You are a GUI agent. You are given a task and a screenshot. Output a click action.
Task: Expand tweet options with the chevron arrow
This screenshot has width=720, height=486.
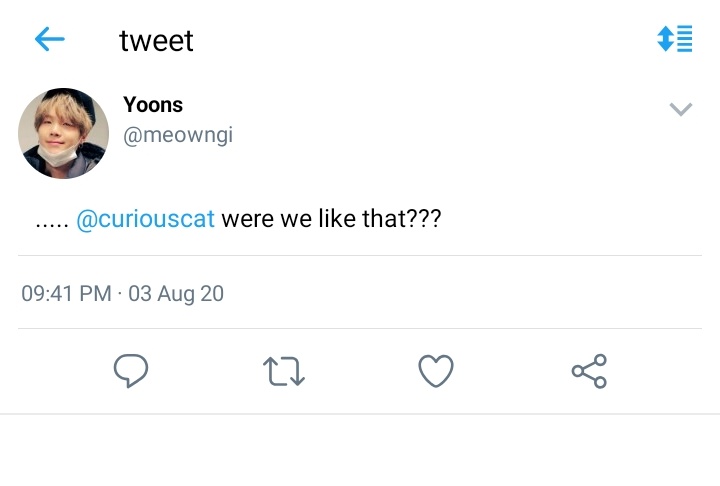click(681, 109)
